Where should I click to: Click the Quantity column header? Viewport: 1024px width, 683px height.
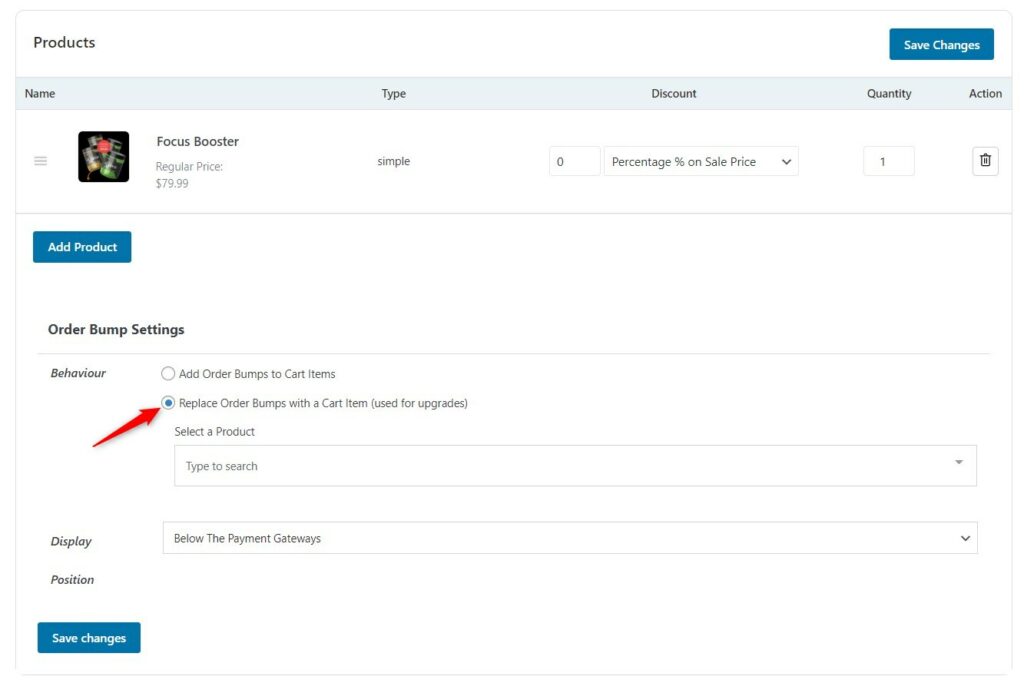[889, 93]
